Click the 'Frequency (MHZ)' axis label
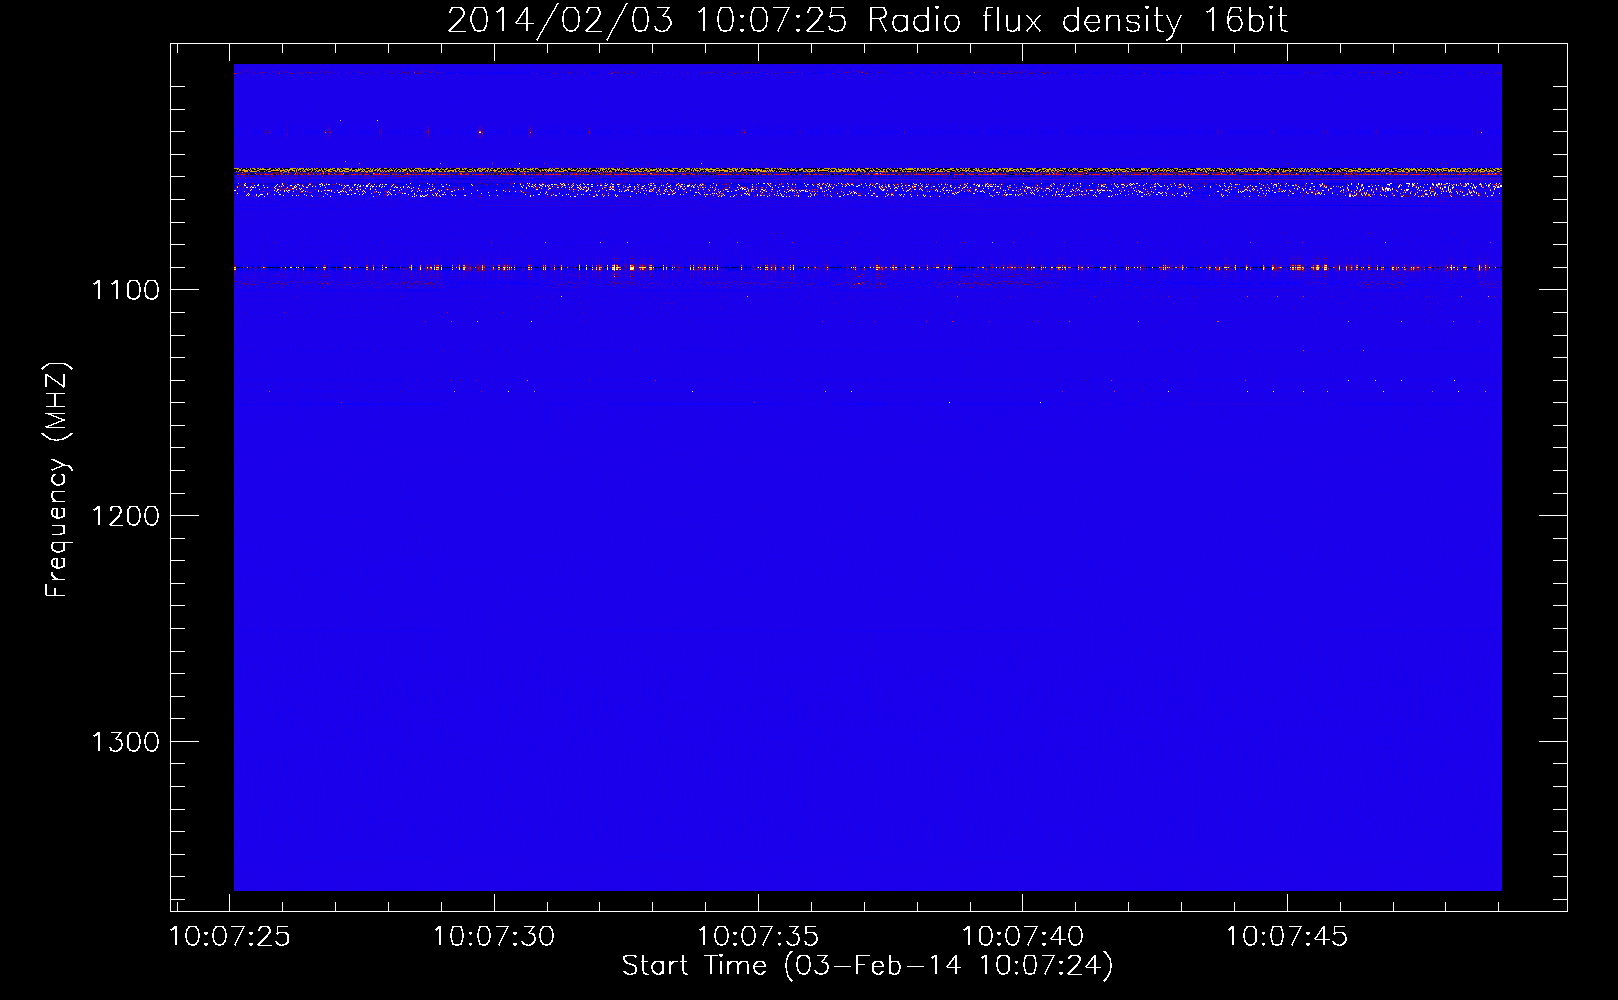Viewport: 1618px width, 1000px height. click(58, 480)
